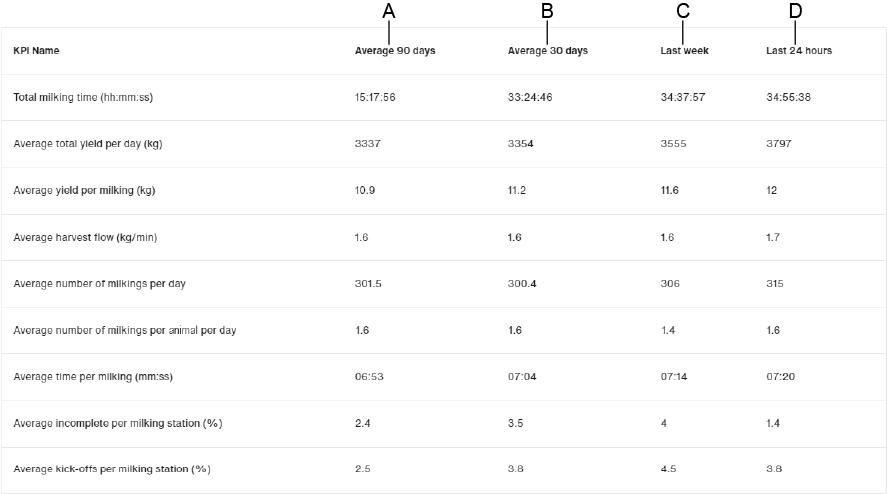Select the Total milking time row label
Image resolution: width=887 pixels, height=494 pixels.
83,98
